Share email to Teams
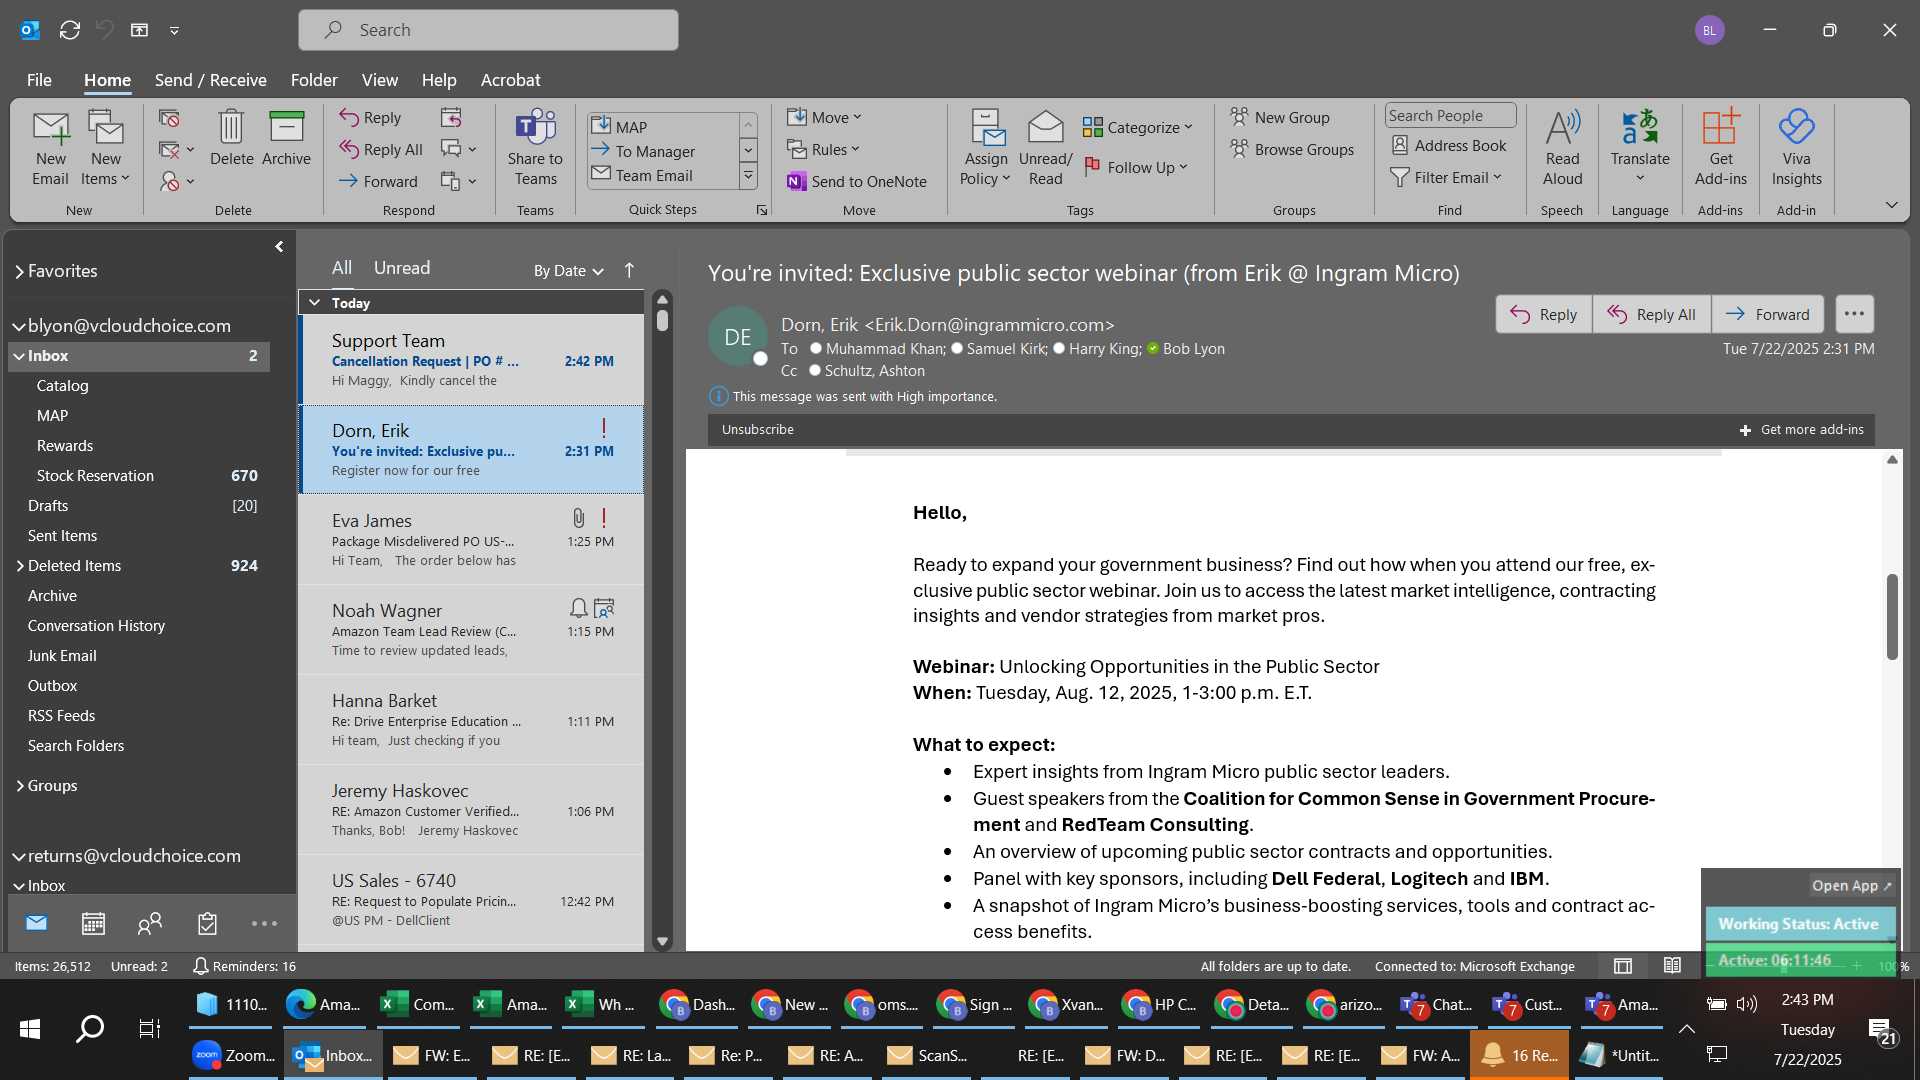This screenshot has width=1920, height=1080. point(535,148)
